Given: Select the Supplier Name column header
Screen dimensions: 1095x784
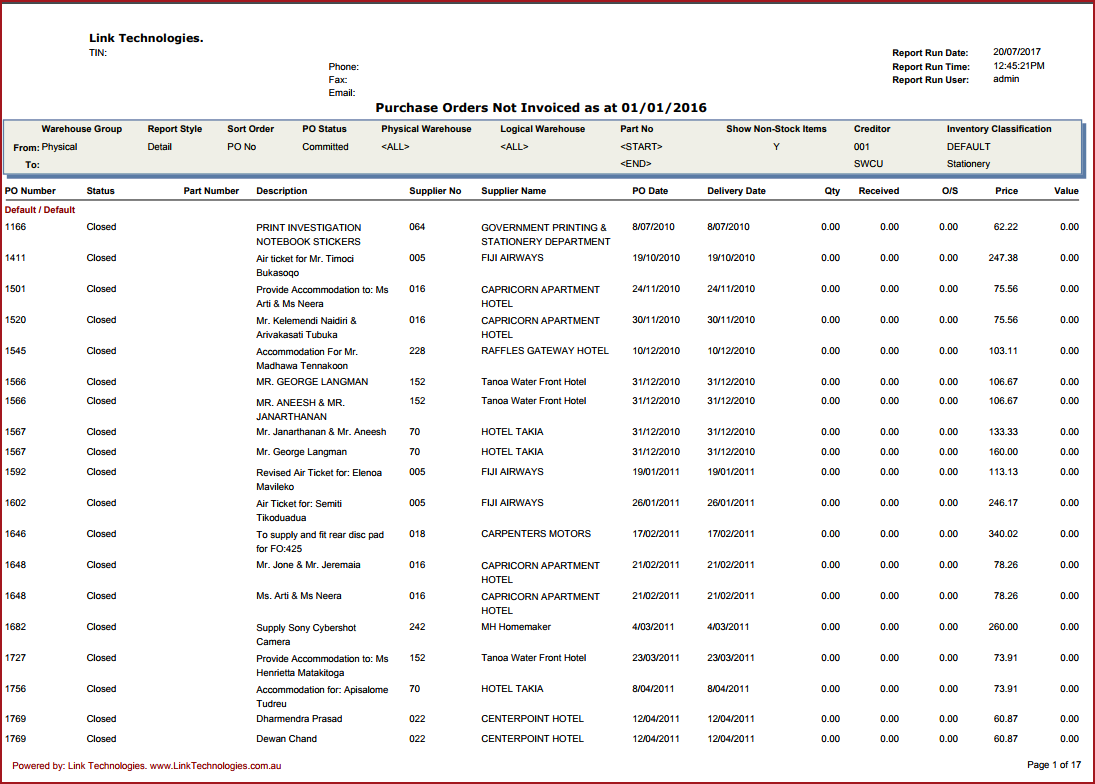Looking at the screenshot, I should [514, 191].
